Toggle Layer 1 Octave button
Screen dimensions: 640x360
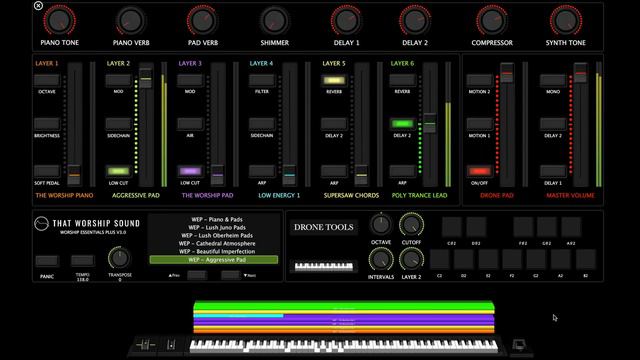tap(47, 80)
